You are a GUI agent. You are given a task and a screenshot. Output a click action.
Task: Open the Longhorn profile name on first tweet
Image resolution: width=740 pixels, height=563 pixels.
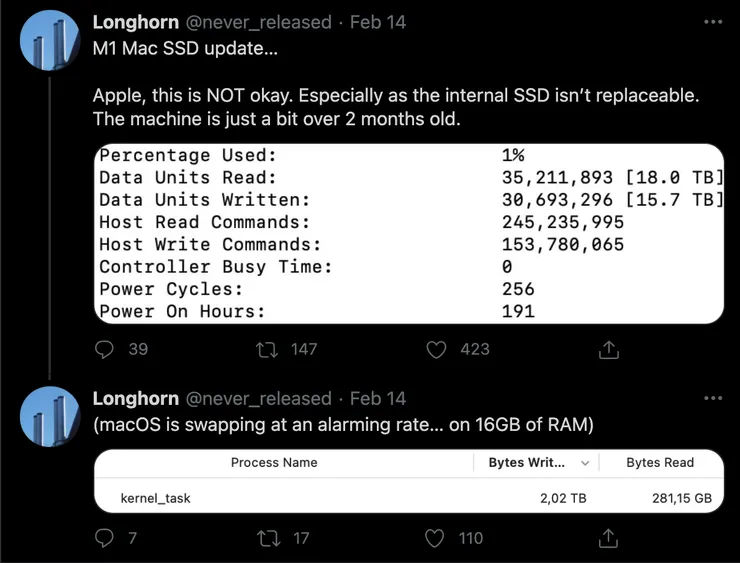(136, 22)
